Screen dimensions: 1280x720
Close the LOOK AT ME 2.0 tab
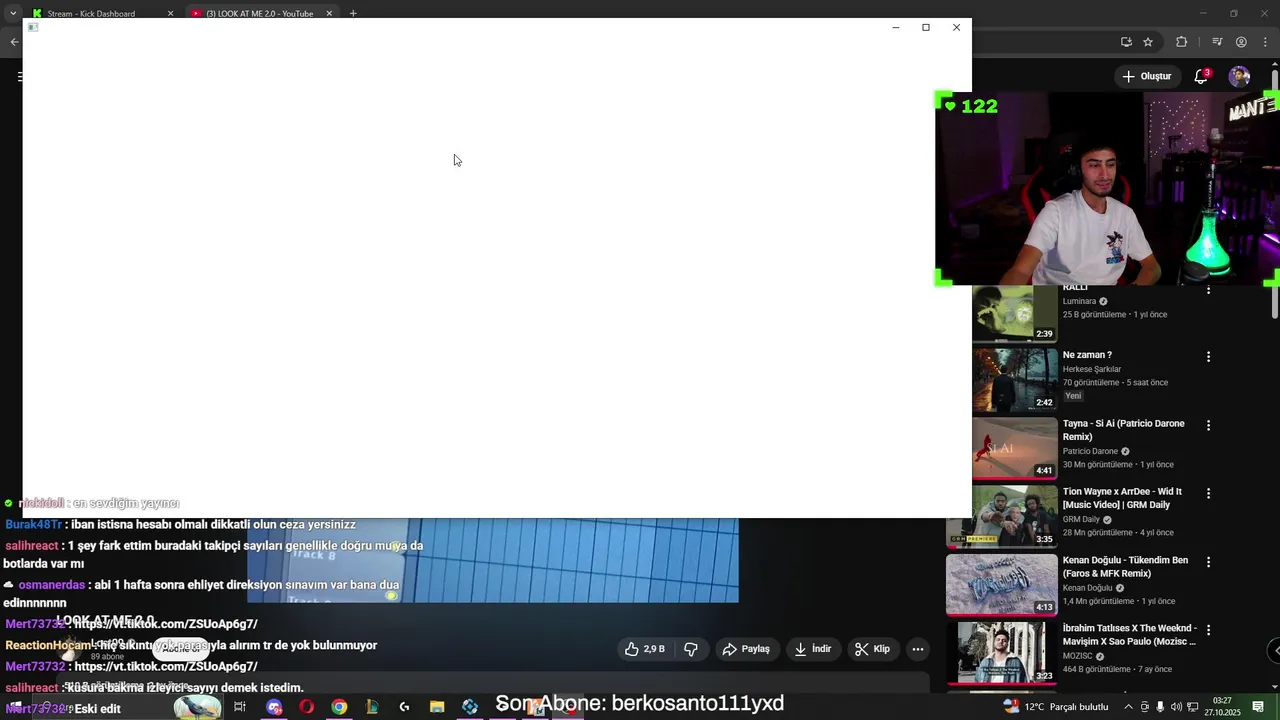329,13
